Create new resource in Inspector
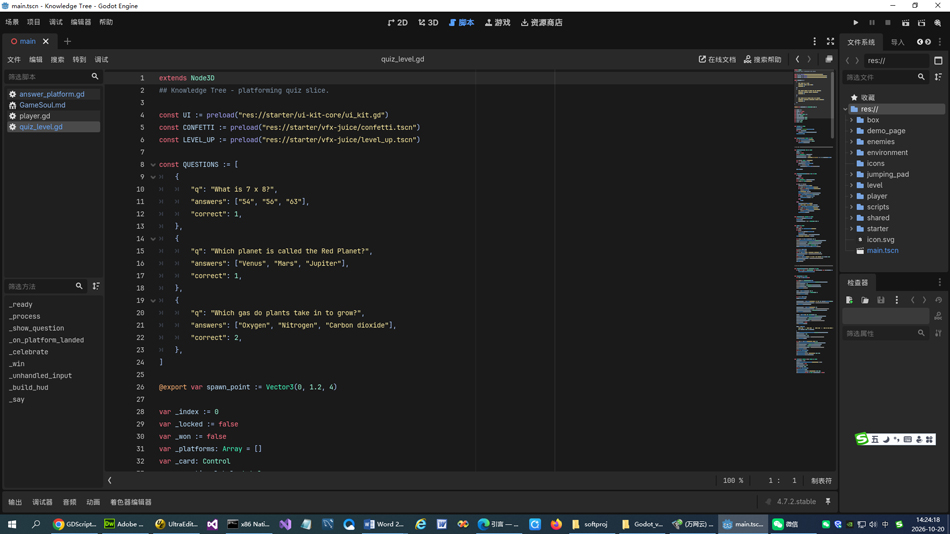950x534 pixels. [849, 300]
